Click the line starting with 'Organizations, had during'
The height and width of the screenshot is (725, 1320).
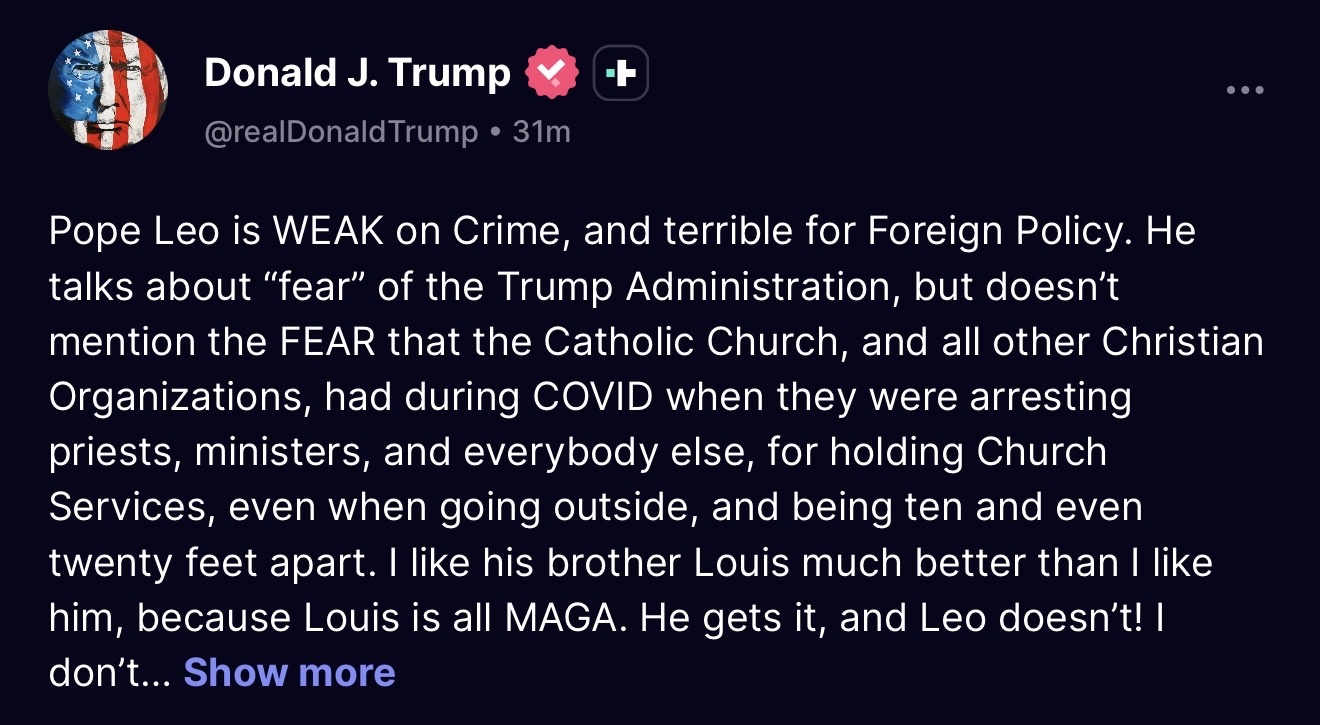click(590, 397)
